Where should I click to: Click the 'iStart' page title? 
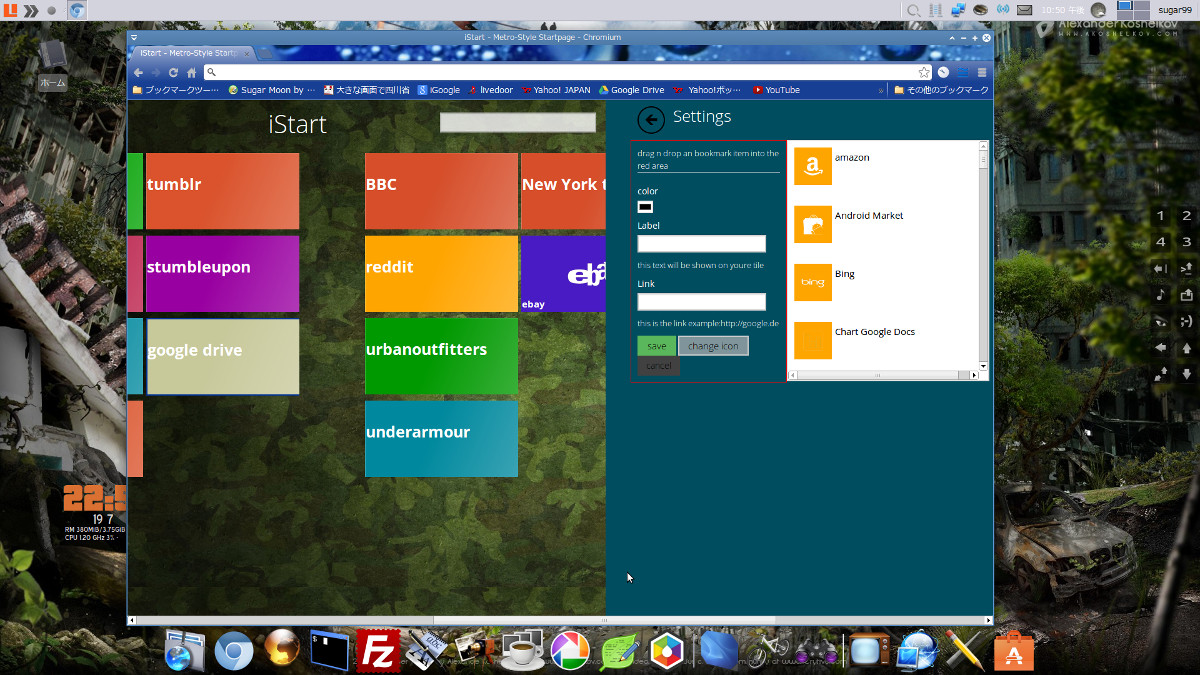[297, 125]
